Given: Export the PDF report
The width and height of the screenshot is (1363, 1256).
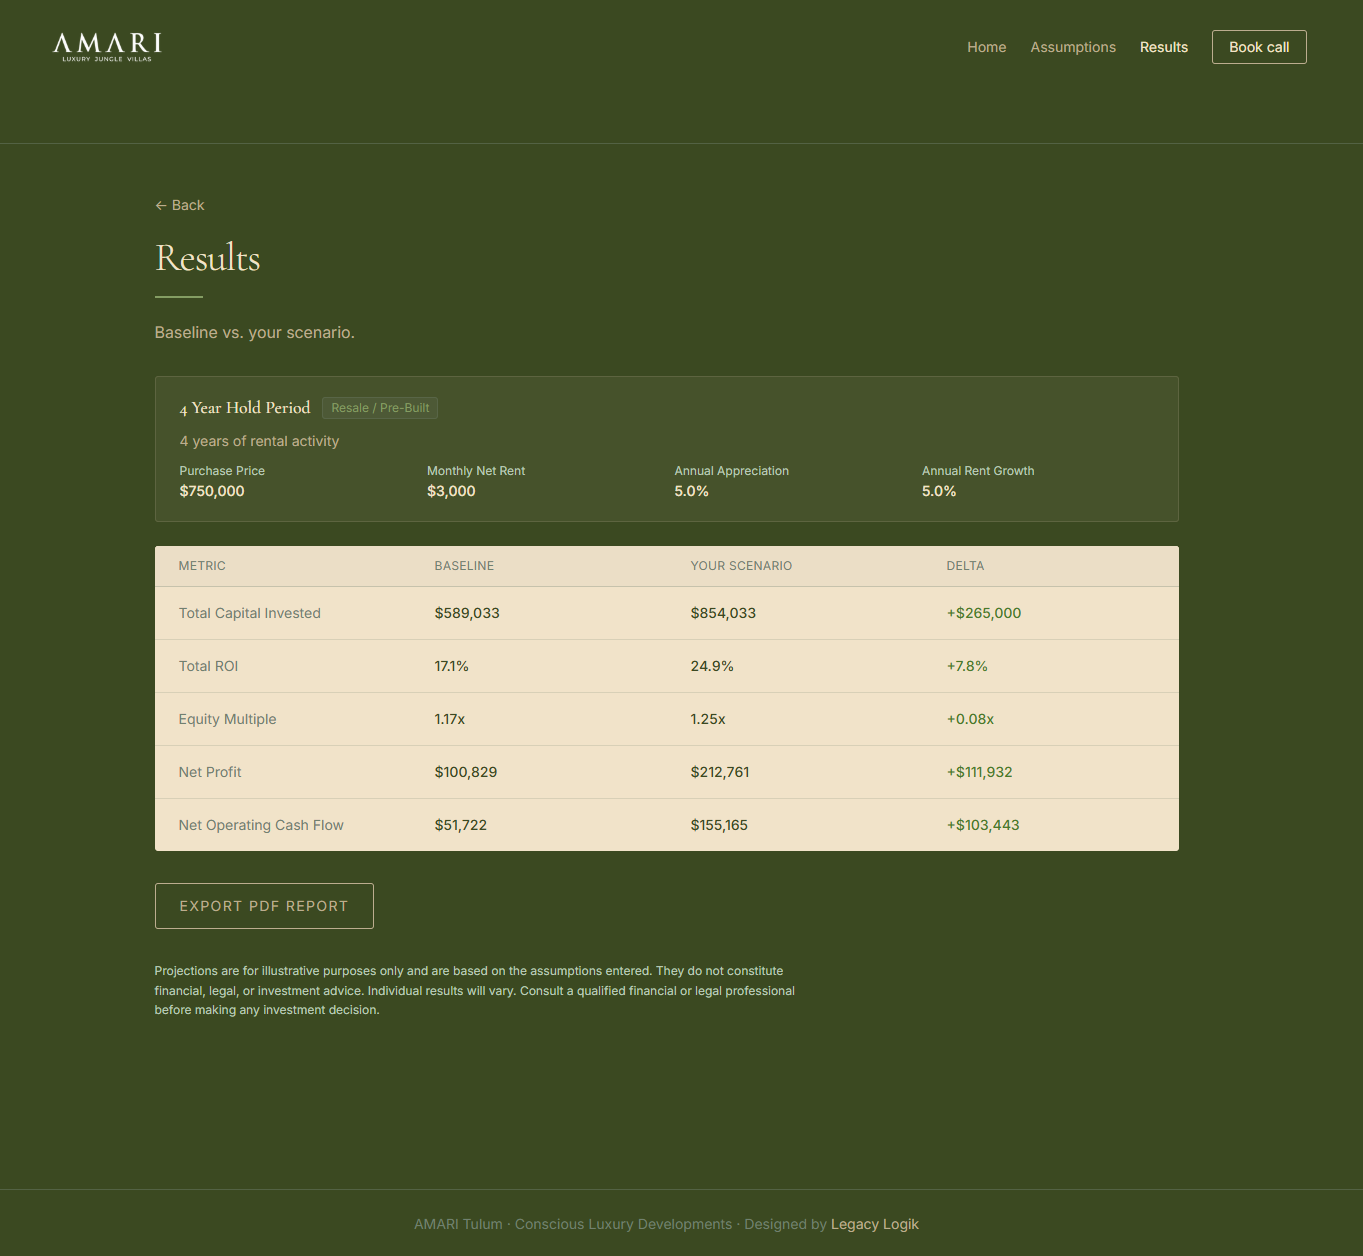Looking at the screenshot, I should click(264, 906).
